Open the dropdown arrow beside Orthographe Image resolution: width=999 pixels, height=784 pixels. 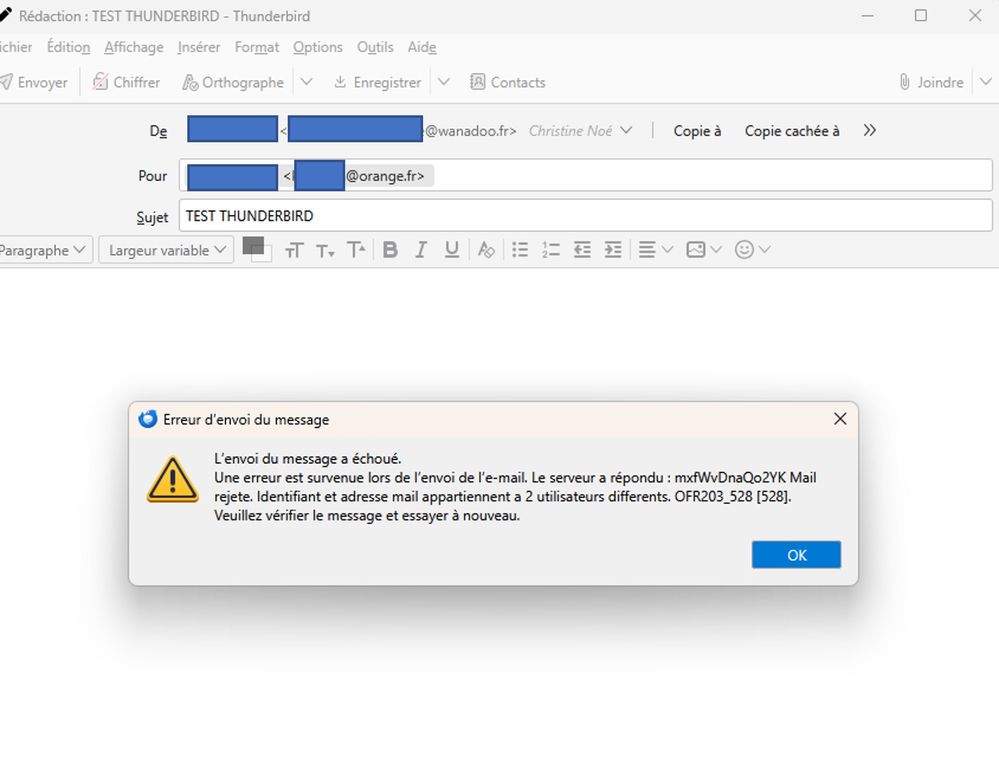pyautogui.click(x=306, y=82)
